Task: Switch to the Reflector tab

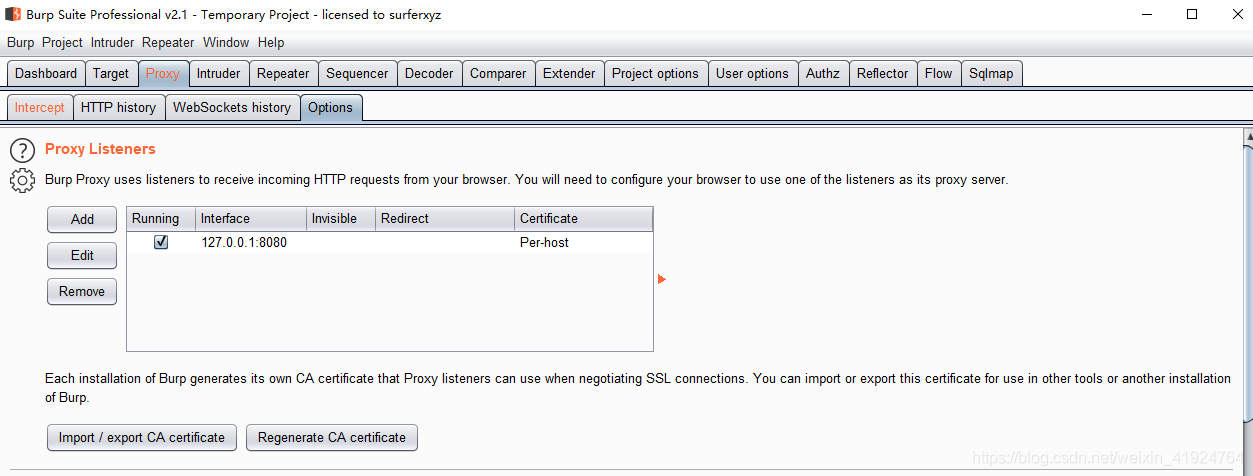Action: pyautogui.click(x=883, y=73)
